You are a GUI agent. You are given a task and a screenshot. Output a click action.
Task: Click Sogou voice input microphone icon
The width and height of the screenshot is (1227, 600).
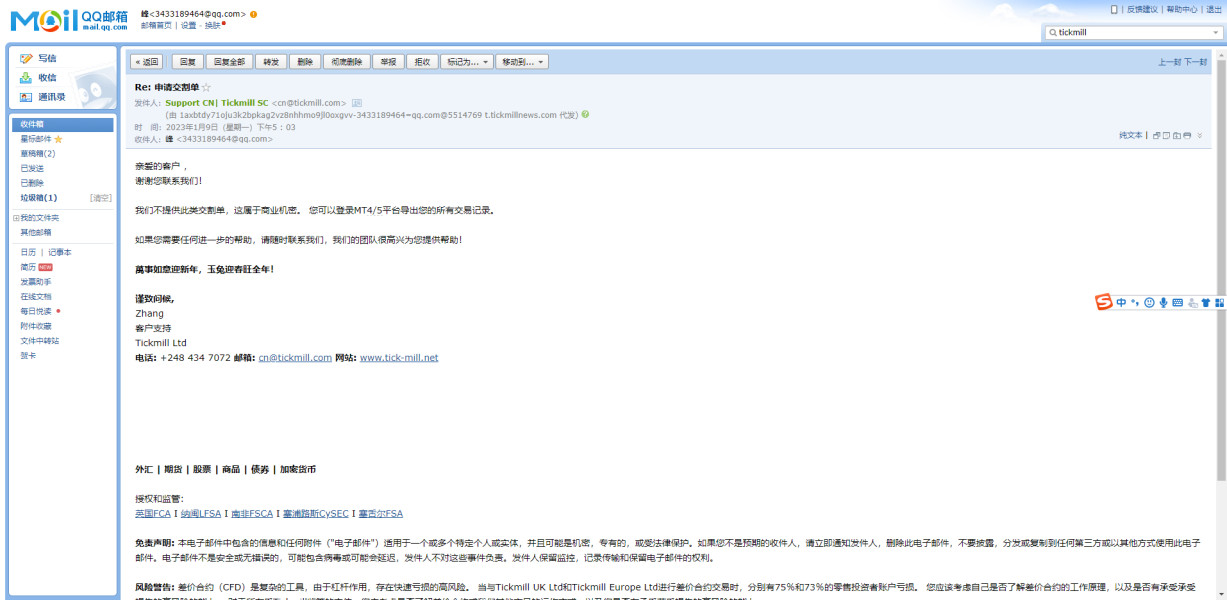coord(1163,302)
